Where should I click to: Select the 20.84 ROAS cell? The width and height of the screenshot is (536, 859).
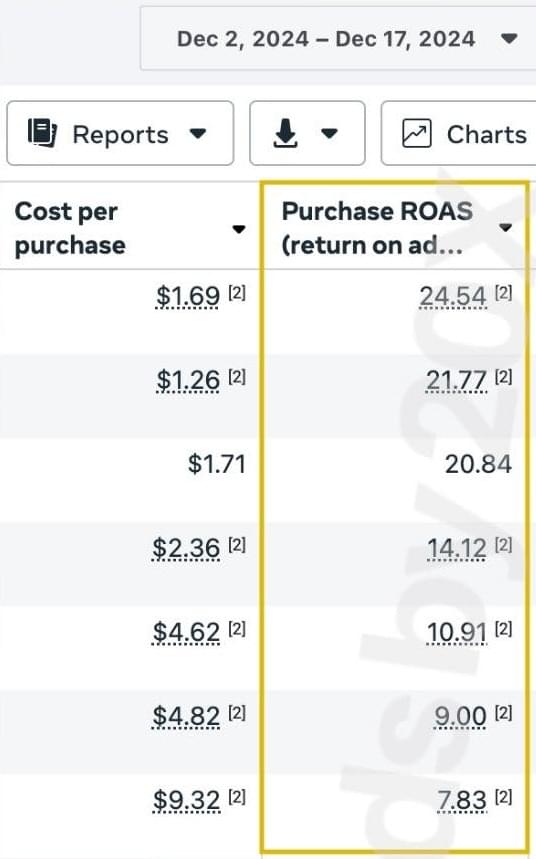(x=478, y=464)
